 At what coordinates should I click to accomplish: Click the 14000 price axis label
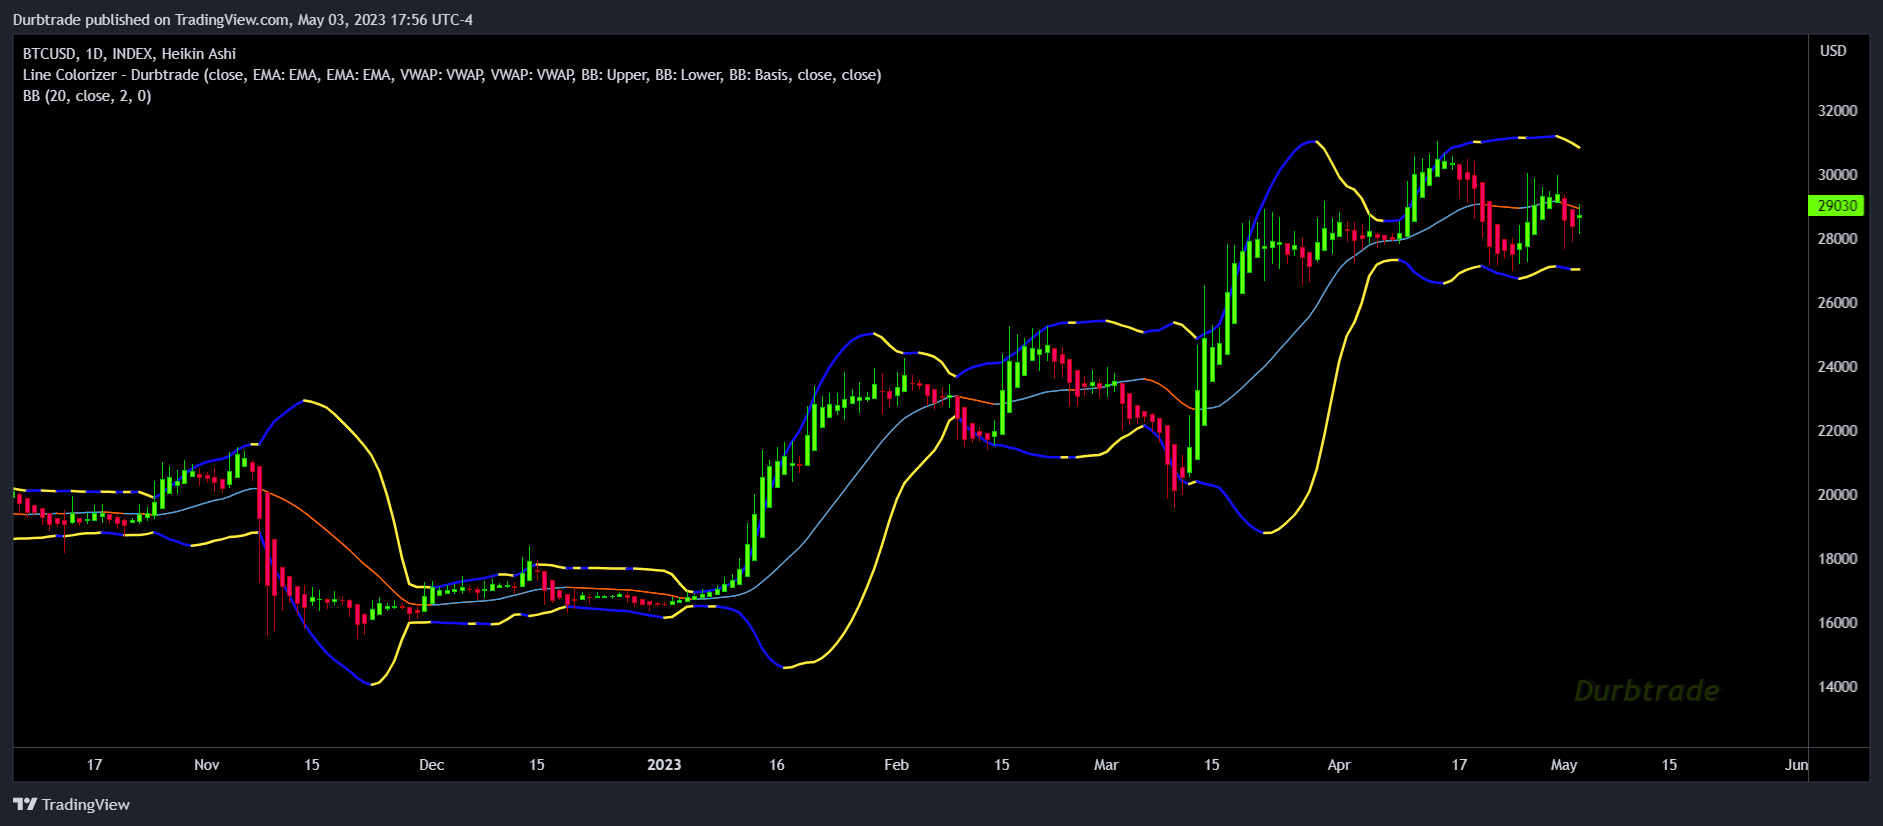(1837, 687)
